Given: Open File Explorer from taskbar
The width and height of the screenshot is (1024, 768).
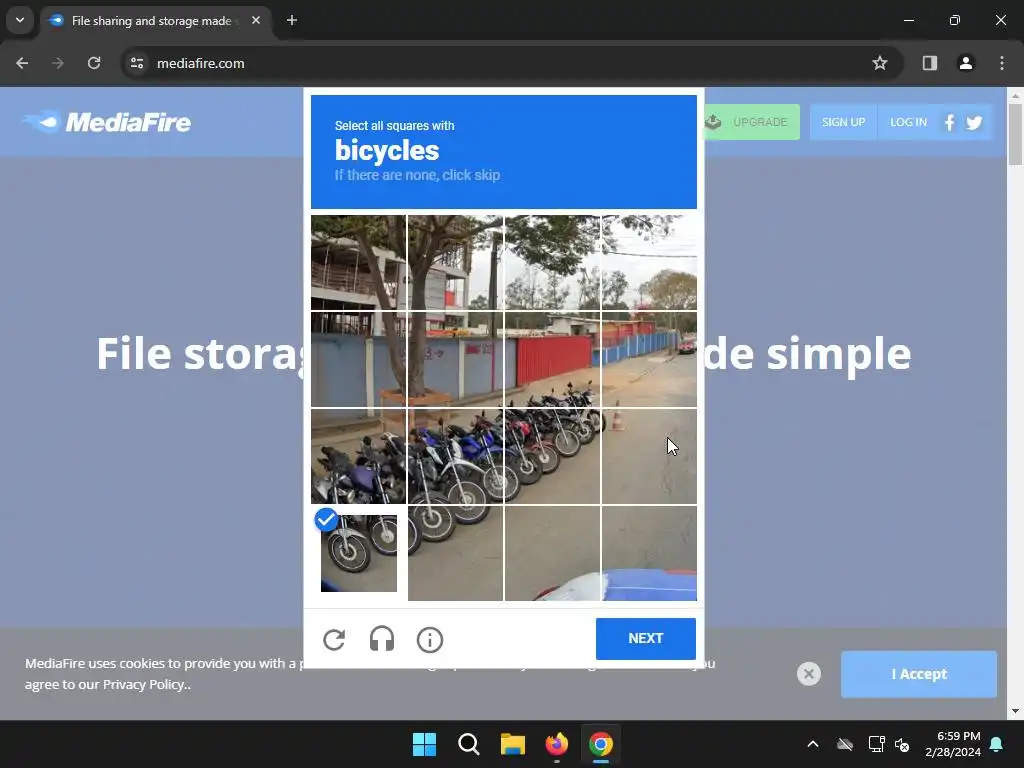Looking at the screenshot, I should pyautogui.click(x=513, y=744).
